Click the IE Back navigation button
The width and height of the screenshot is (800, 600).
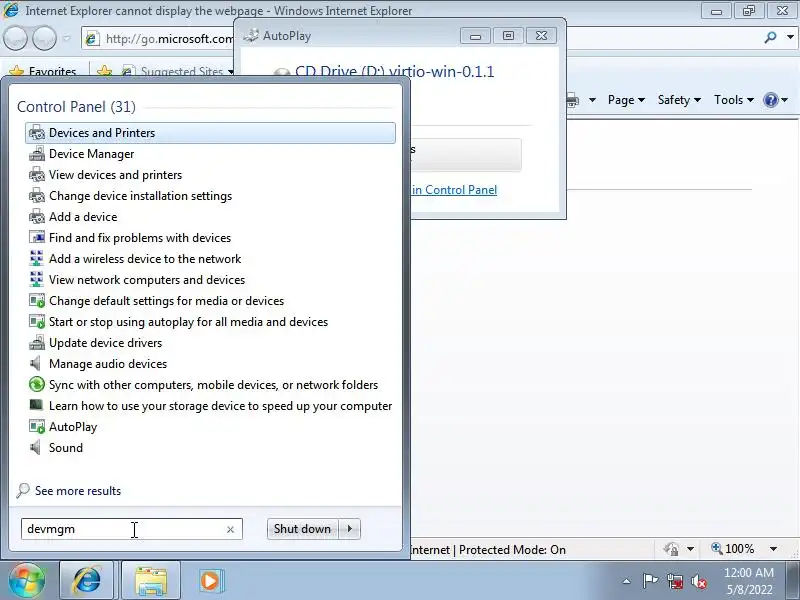click(x=15, y=38)
